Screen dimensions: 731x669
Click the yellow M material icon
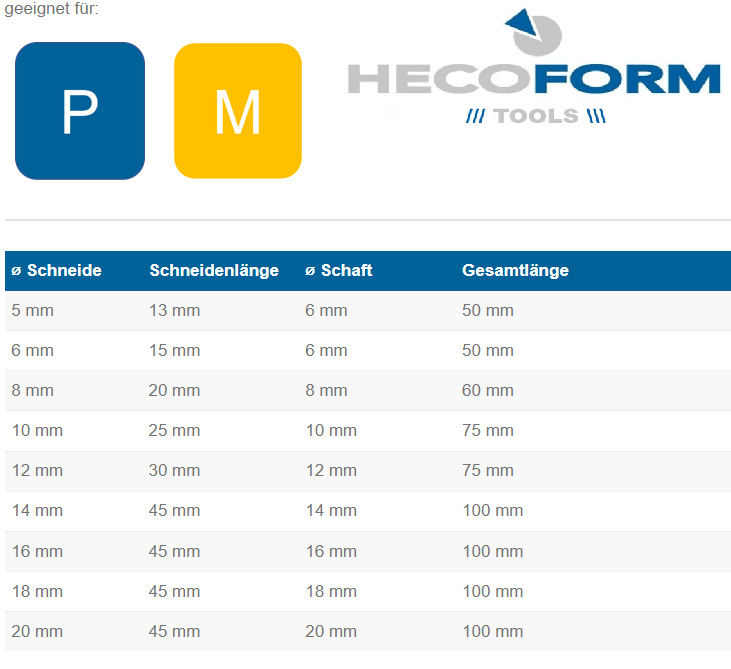pos(238,111)
